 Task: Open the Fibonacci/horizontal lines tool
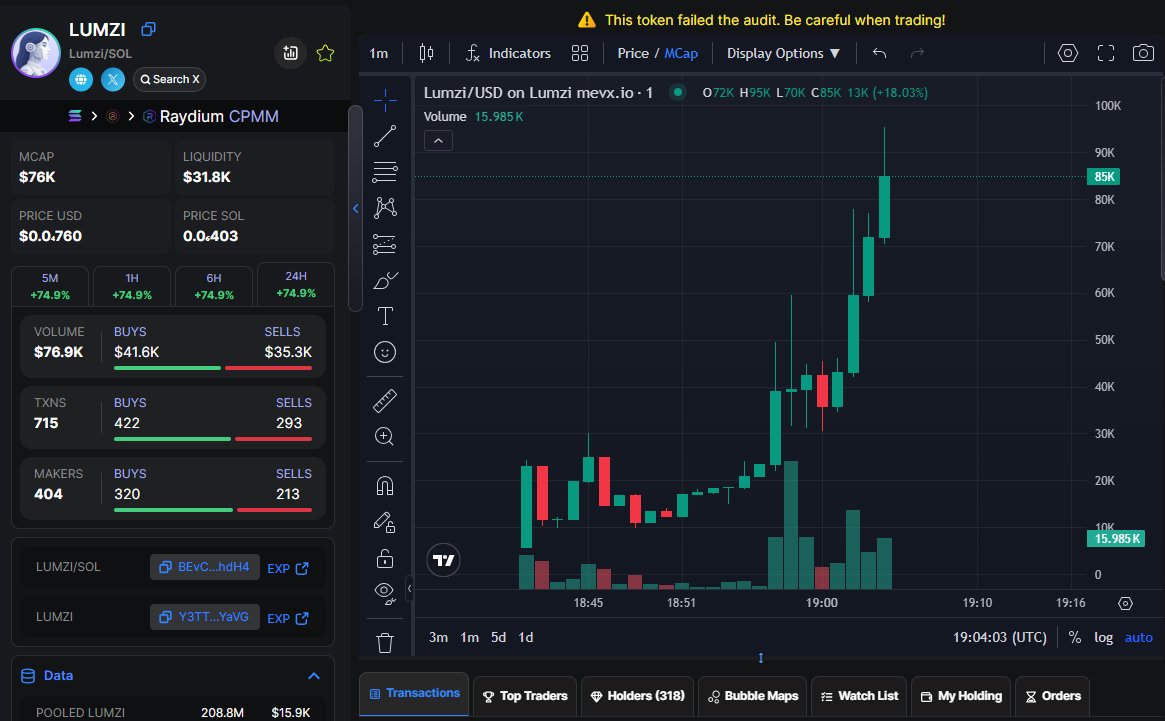click(385, 172)
